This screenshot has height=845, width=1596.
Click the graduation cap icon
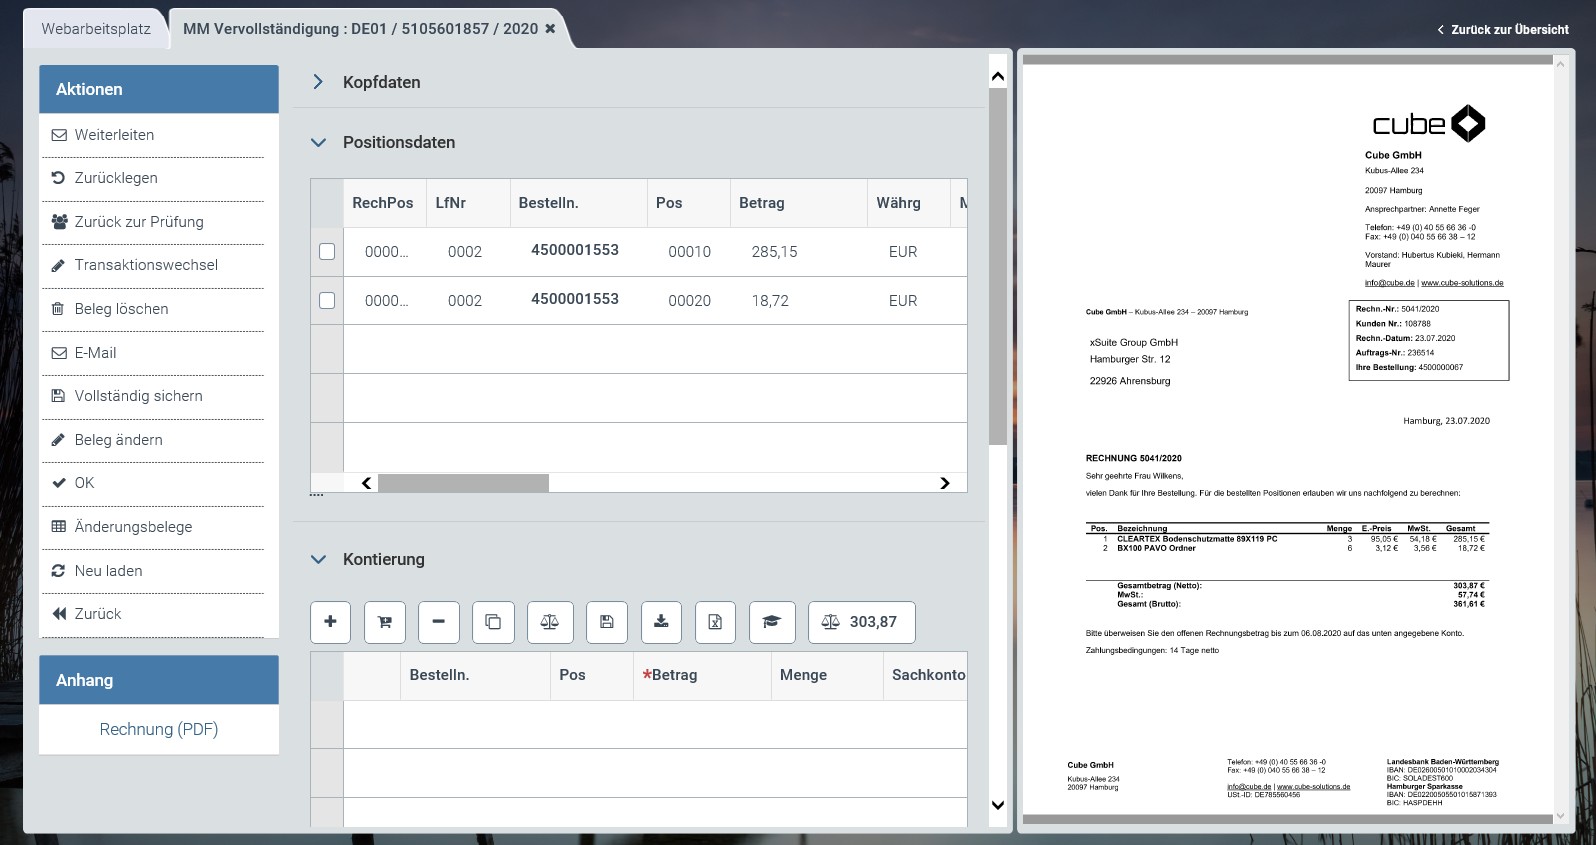(771, 622)
